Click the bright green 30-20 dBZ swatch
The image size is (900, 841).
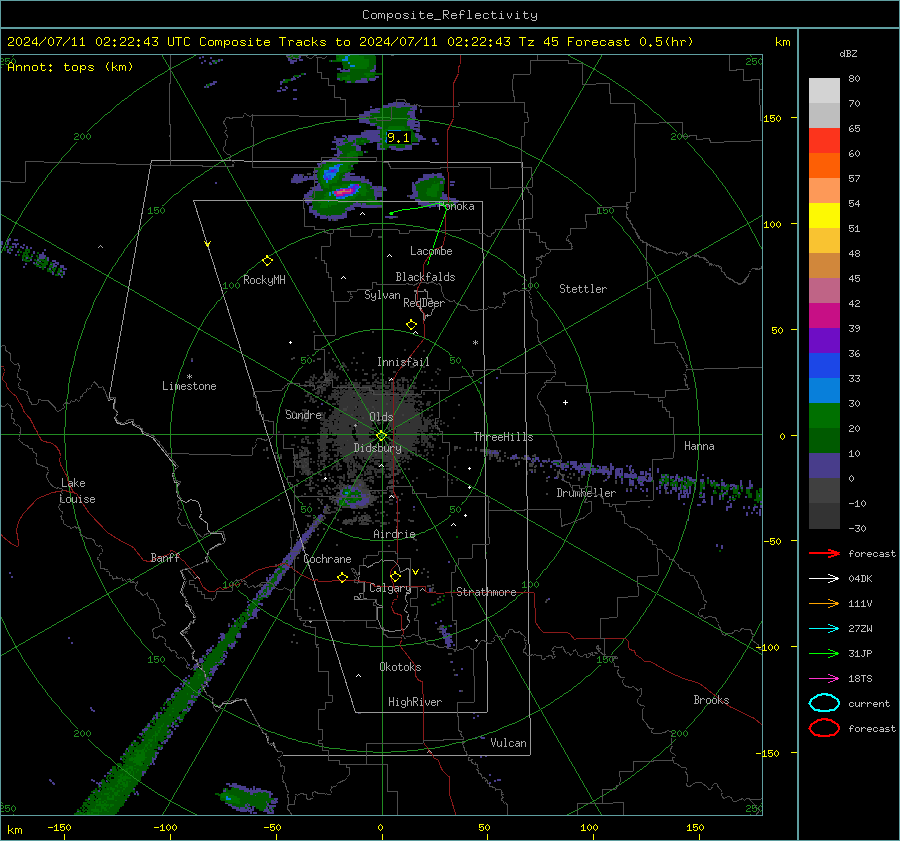tap(824, 416)
